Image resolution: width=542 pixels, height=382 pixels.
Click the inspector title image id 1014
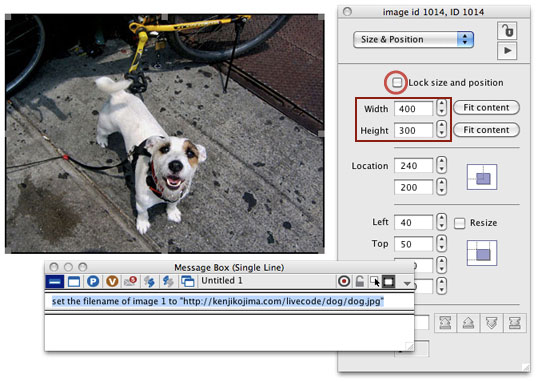point(433,12)
